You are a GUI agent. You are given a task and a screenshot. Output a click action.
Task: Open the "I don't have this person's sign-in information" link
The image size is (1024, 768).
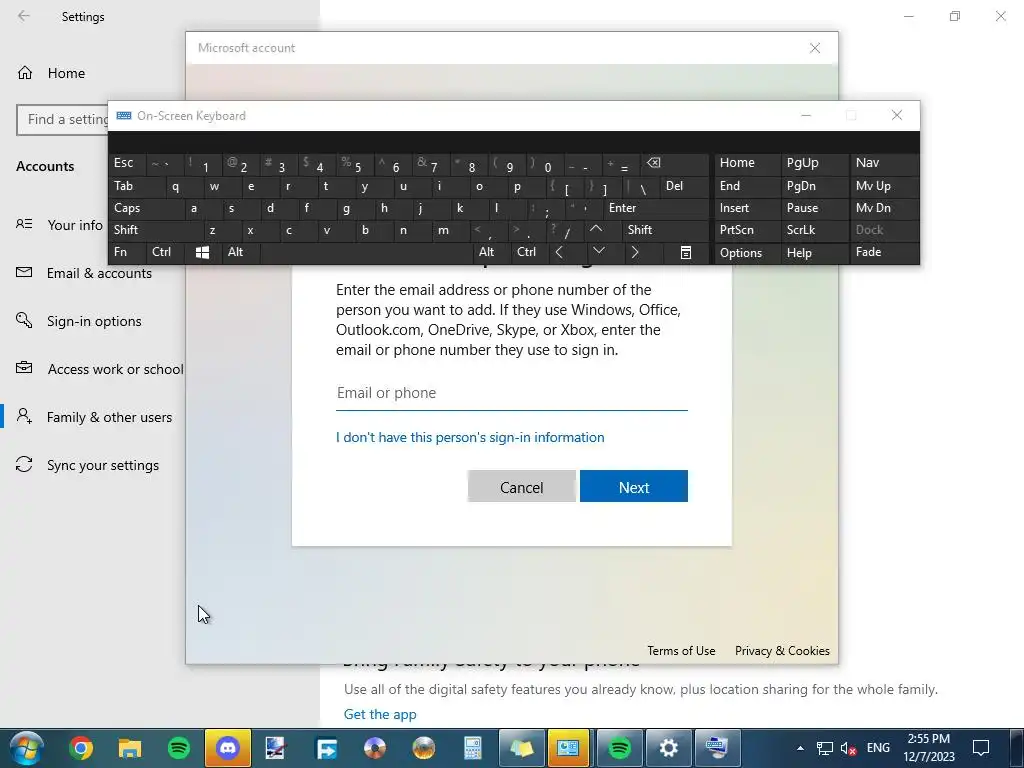click(470, 437)
